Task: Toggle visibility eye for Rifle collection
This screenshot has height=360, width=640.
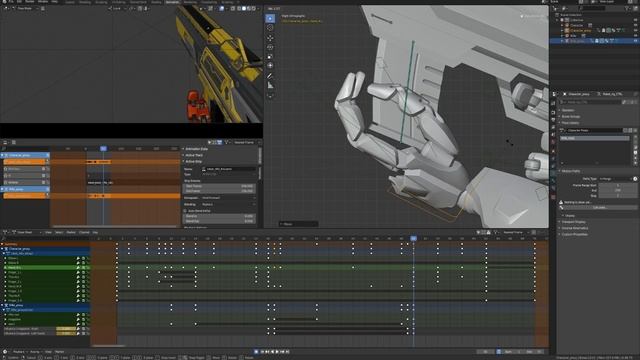Action: 636,36
